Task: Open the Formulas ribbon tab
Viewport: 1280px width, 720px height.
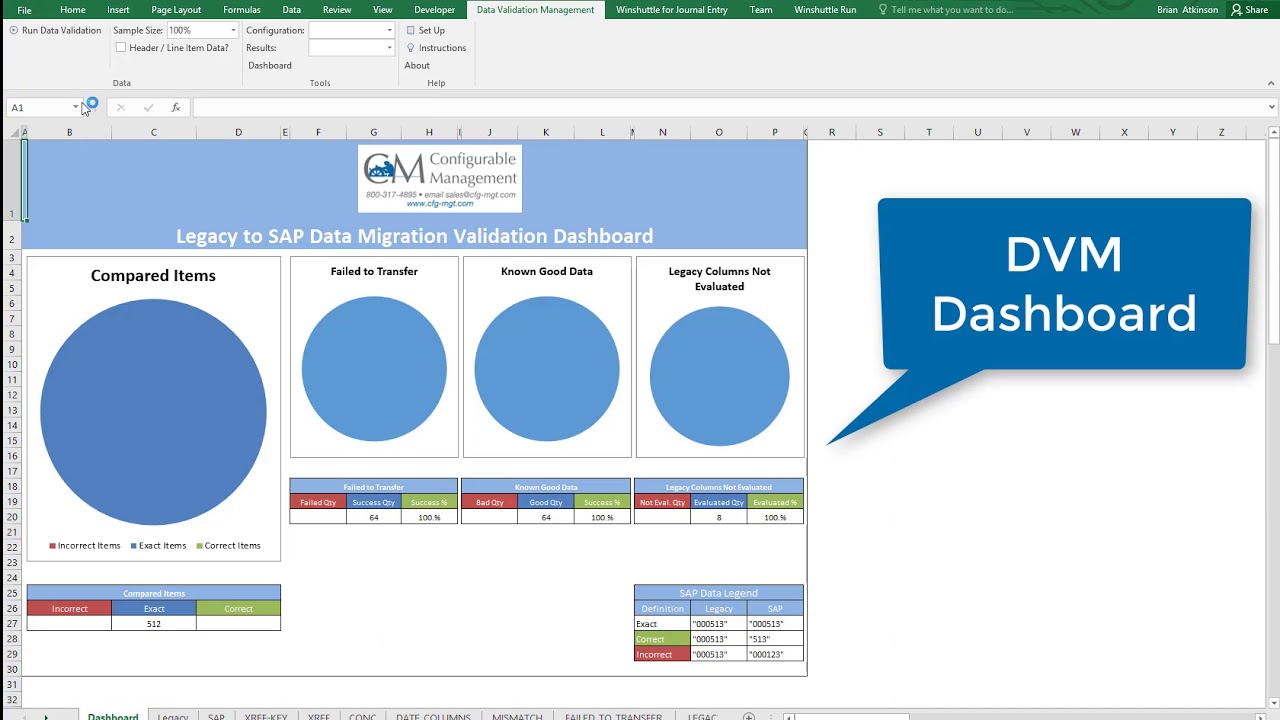Action: (242, 9)
